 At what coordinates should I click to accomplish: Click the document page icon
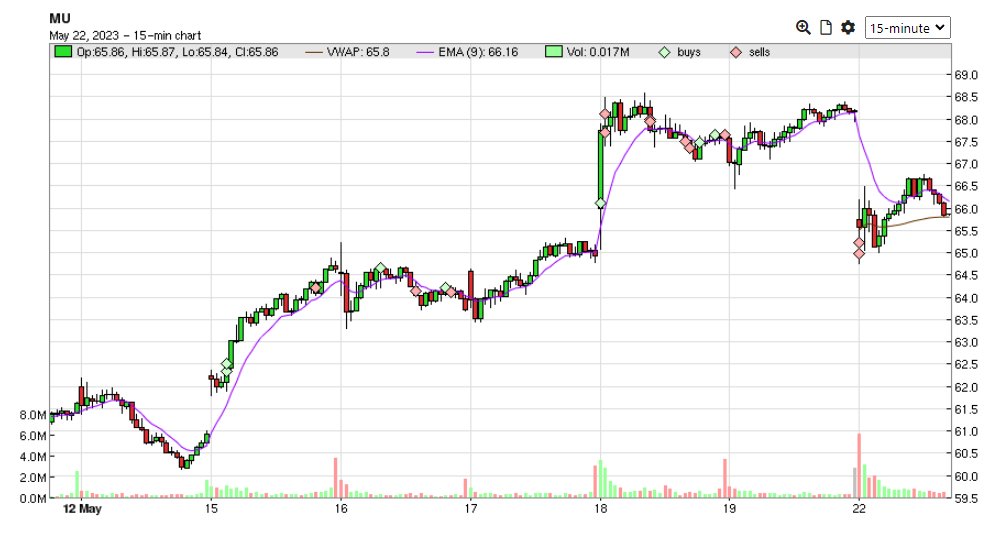826,27
